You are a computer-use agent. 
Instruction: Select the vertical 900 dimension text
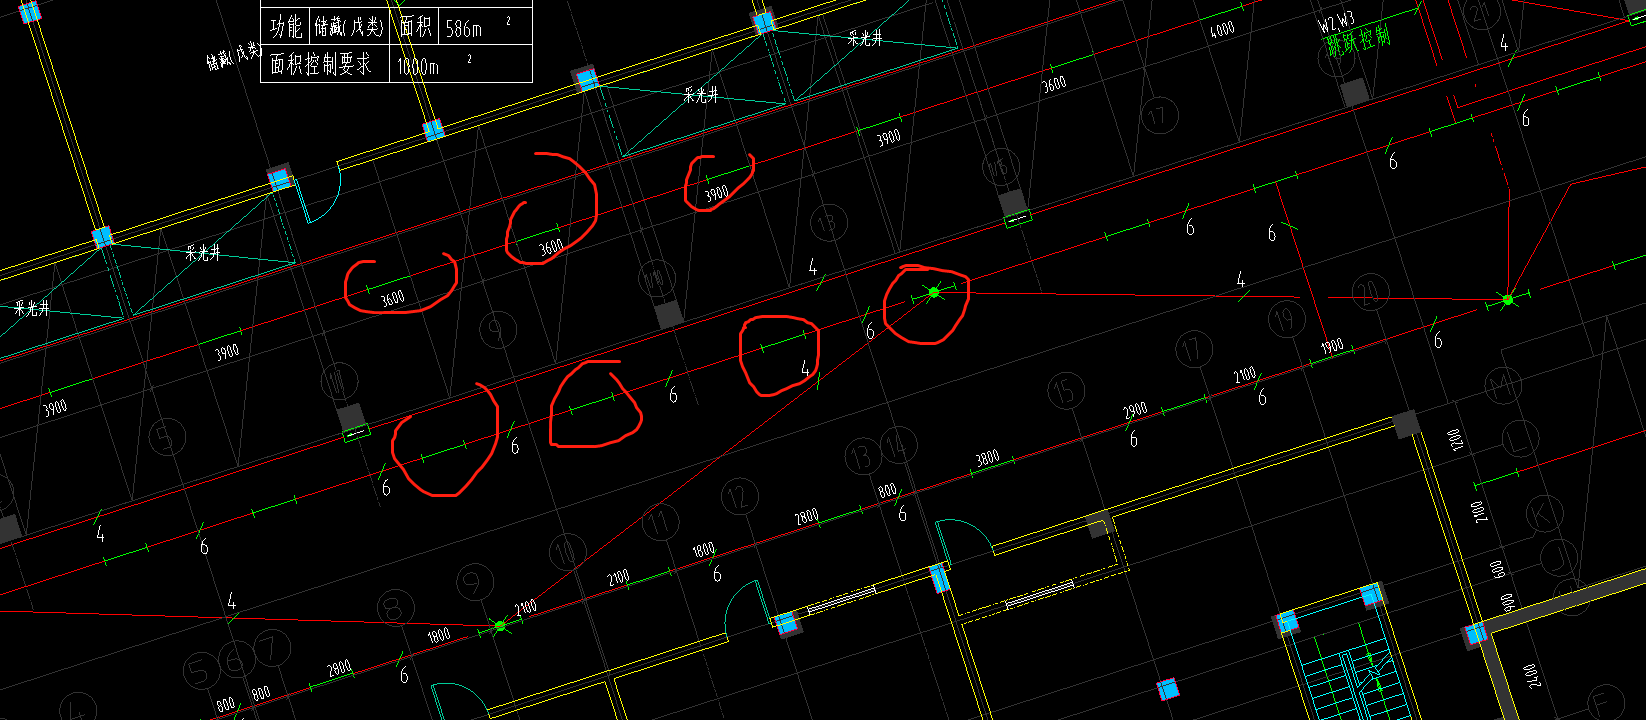(x=1507, y=602)
